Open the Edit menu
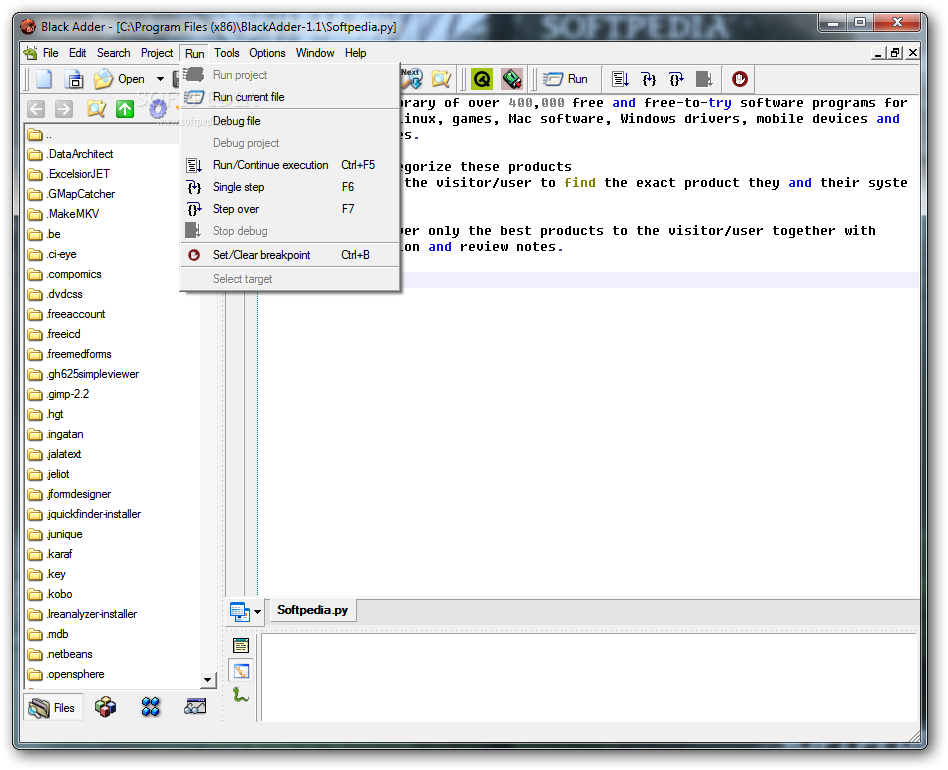 (x=77, y=53)
